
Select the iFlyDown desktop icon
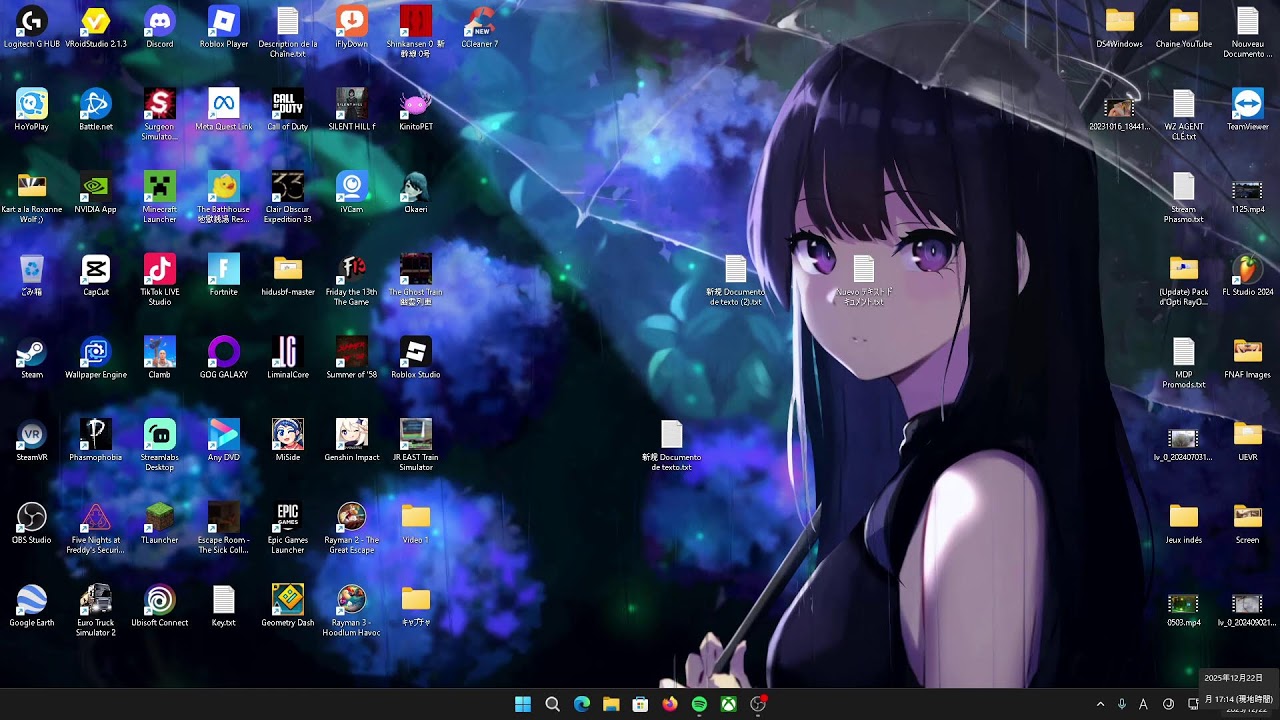[352, 28]
